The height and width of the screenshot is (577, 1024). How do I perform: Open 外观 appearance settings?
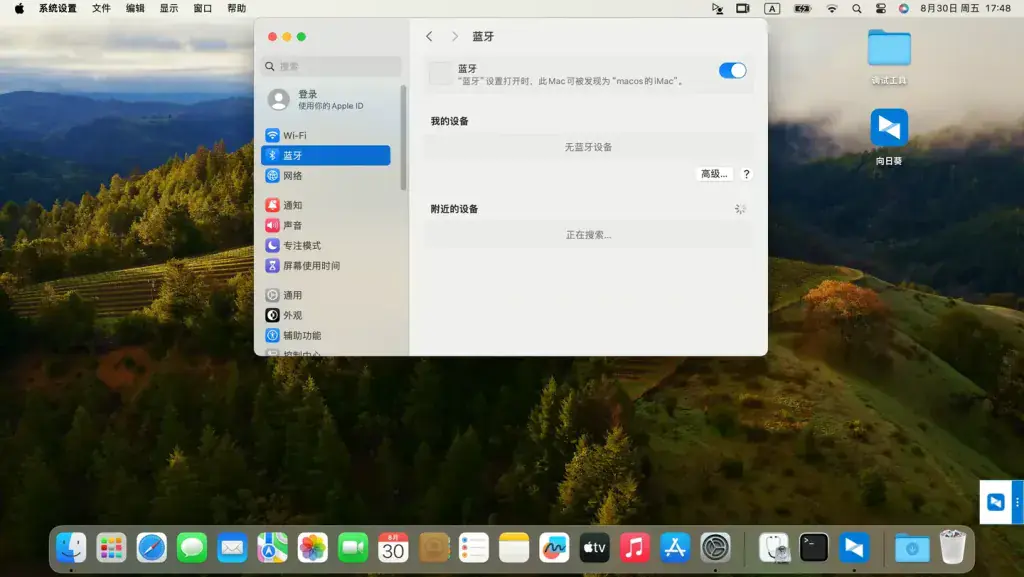click(326, 315)
